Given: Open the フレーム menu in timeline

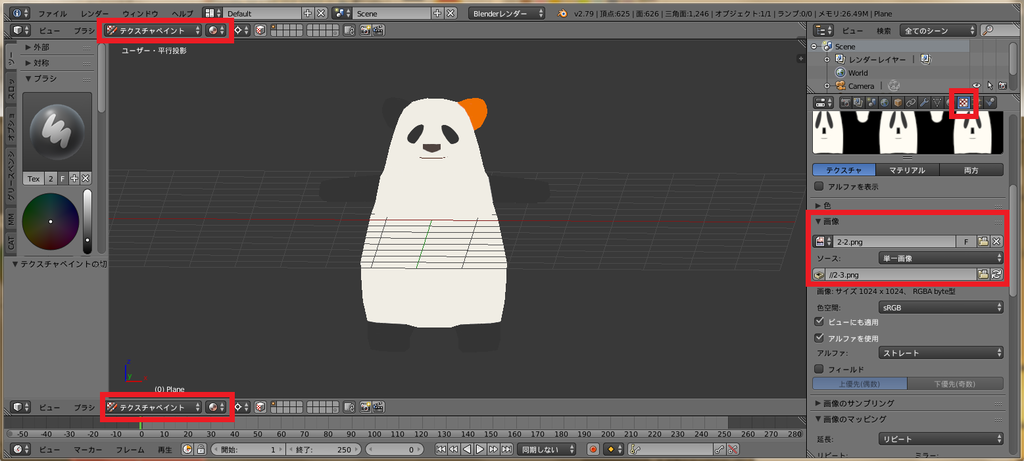Looking at the screenshot, I should (x=130, y=449).
